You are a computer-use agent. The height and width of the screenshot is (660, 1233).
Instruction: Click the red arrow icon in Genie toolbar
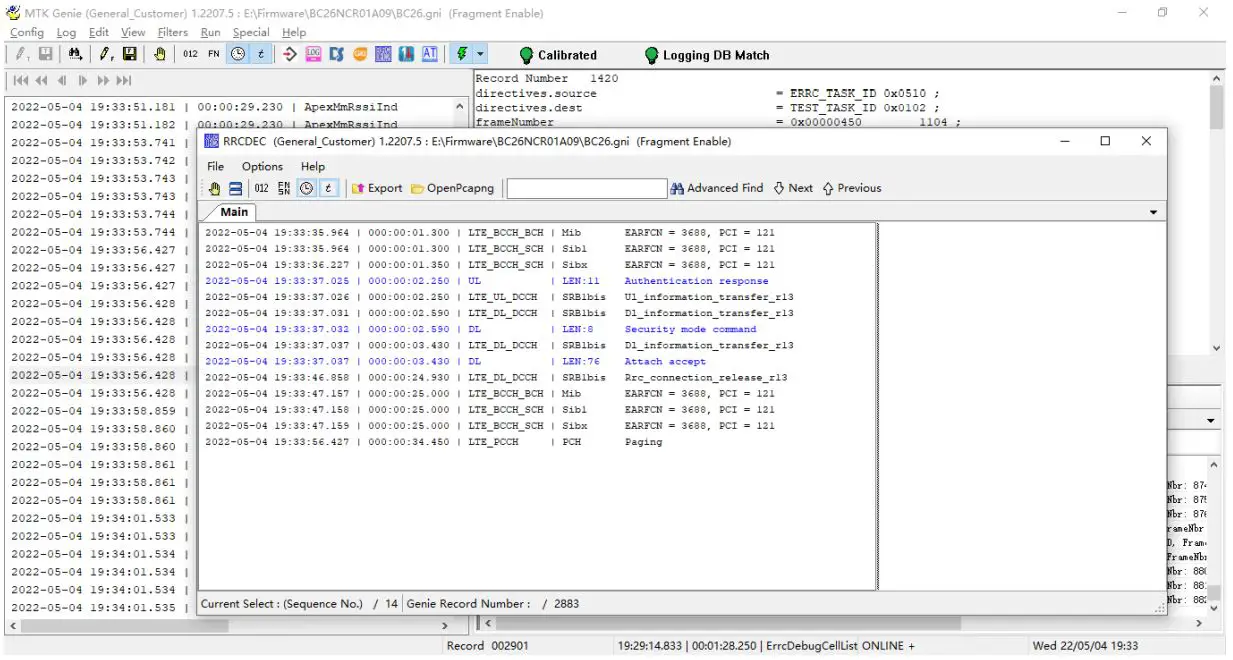pos(290,54)
